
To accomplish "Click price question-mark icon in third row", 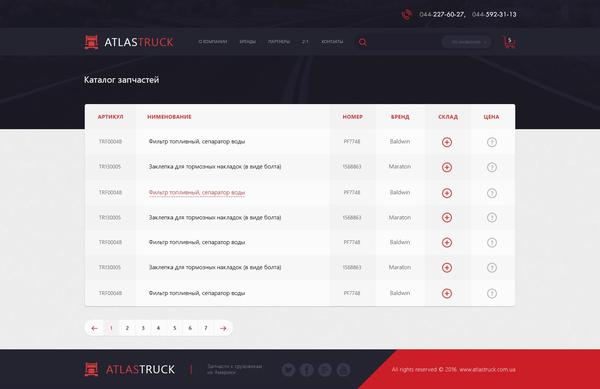I will click(x=492, y=193).
